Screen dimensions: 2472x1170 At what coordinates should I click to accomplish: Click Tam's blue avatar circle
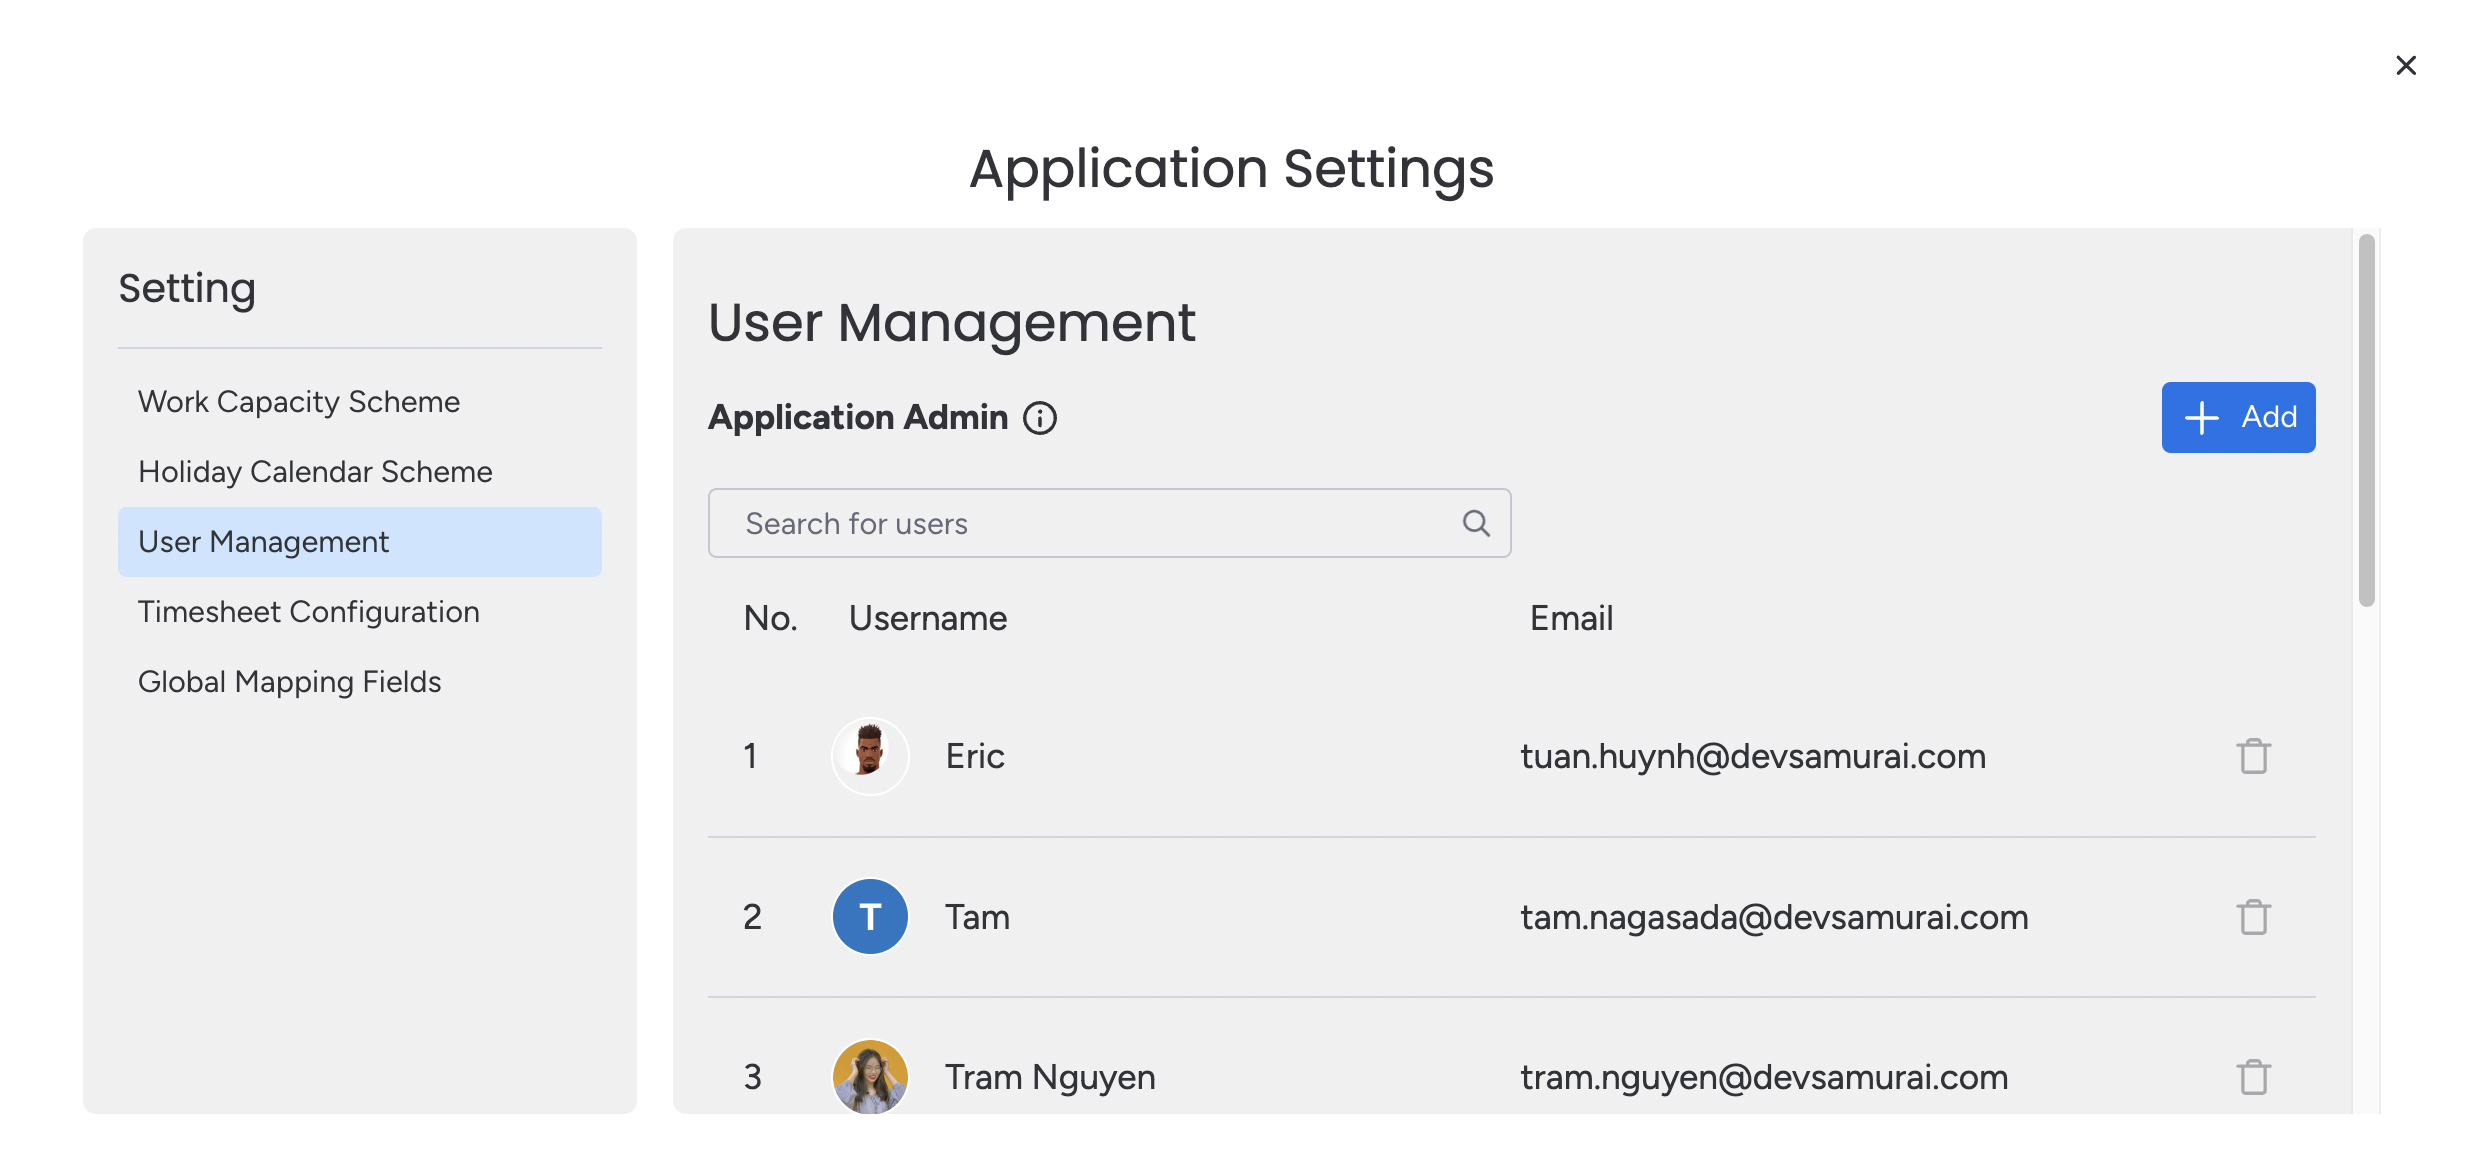coord(869,915)
